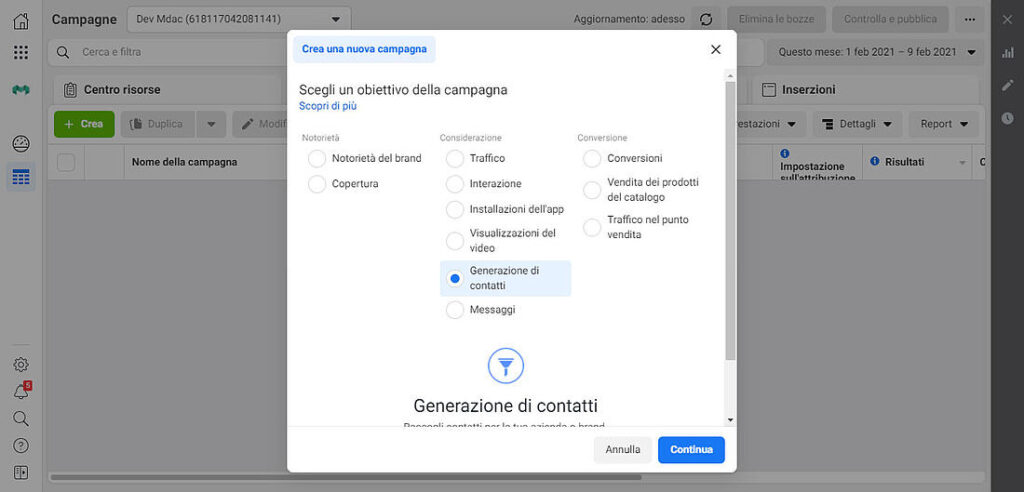The height and width of the screenshot is (492, 1024).
Task: Click the settings gear icon
Action: [x=21, y=365]
